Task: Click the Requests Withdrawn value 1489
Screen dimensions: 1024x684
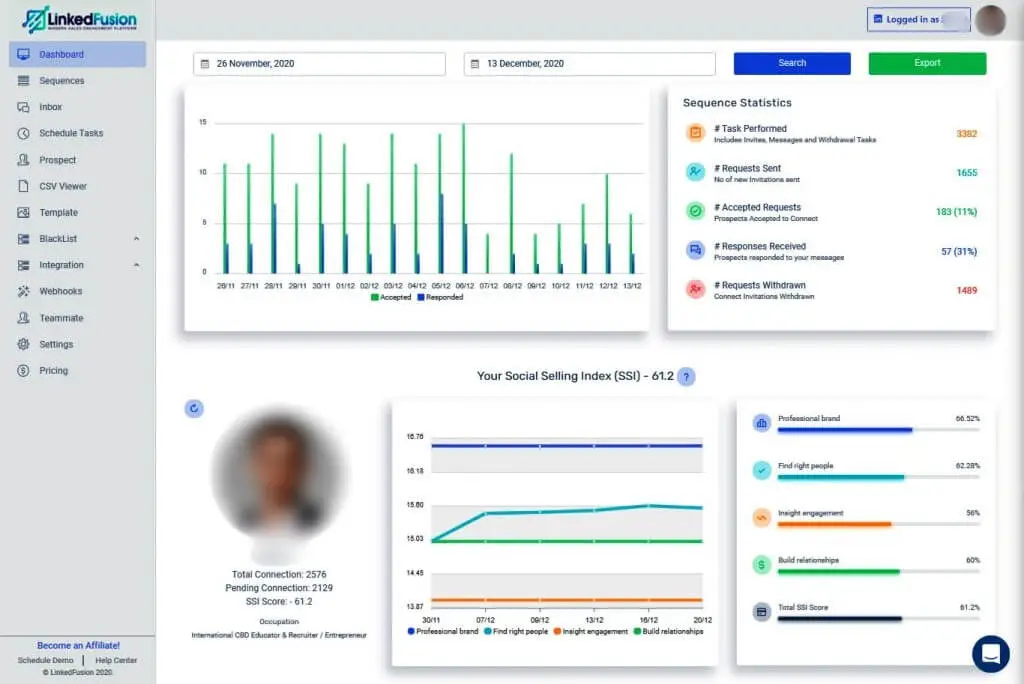Action: point(967,291)
